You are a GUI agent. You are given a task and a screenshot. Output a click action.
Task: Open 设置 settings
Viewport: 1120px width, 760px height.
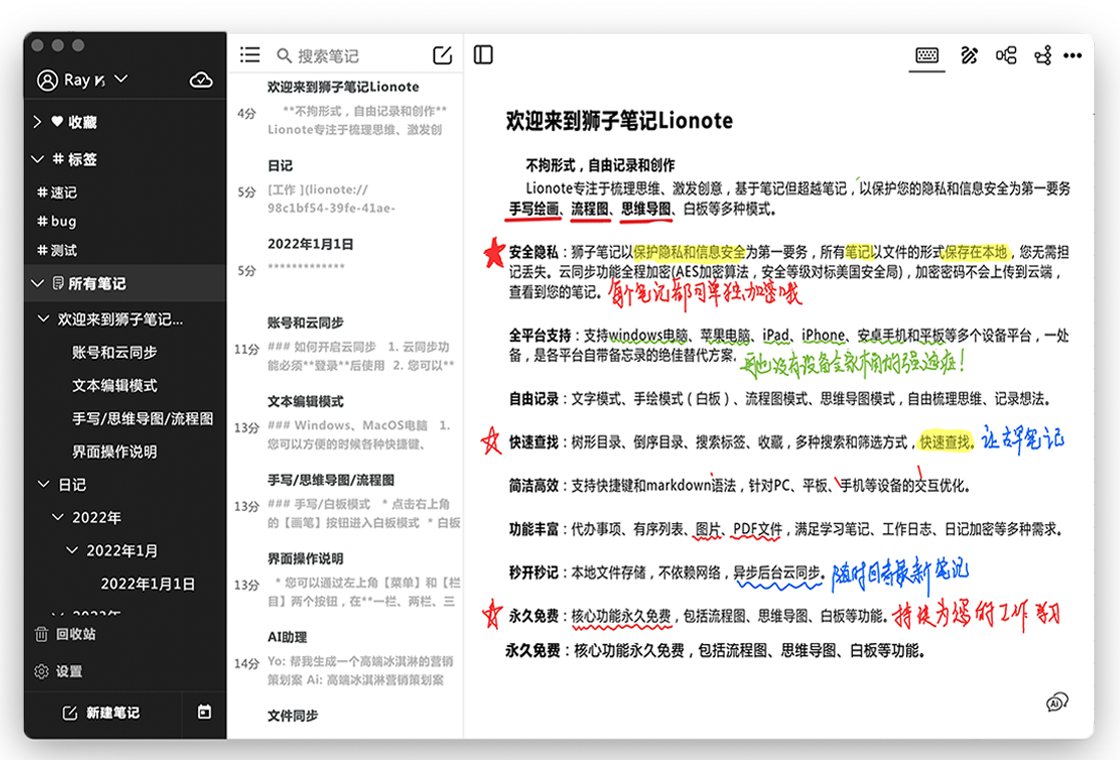(x=59, y=671)
